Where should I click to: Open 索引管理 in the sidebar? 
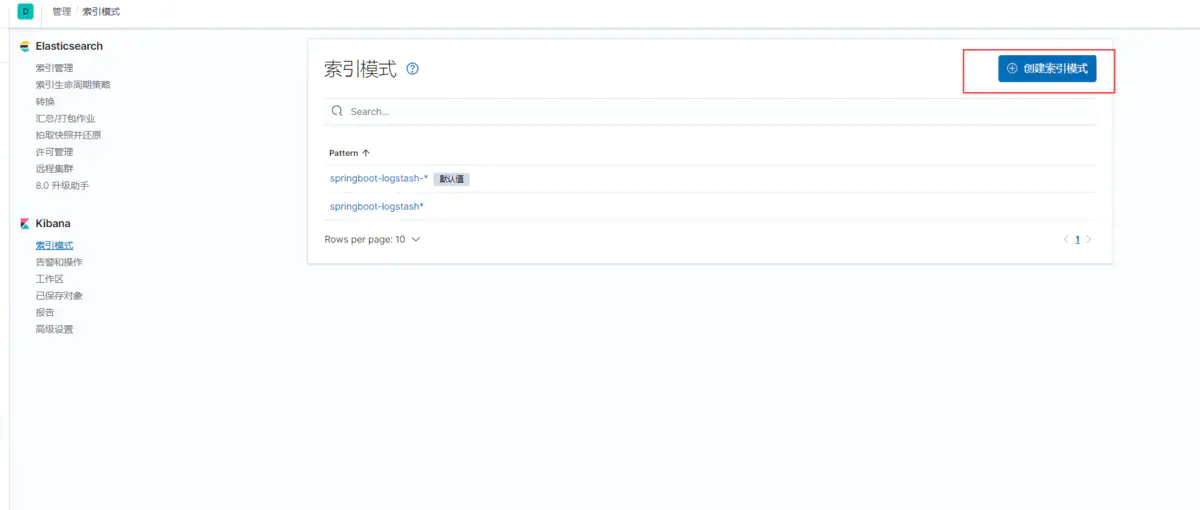[54, 68]
